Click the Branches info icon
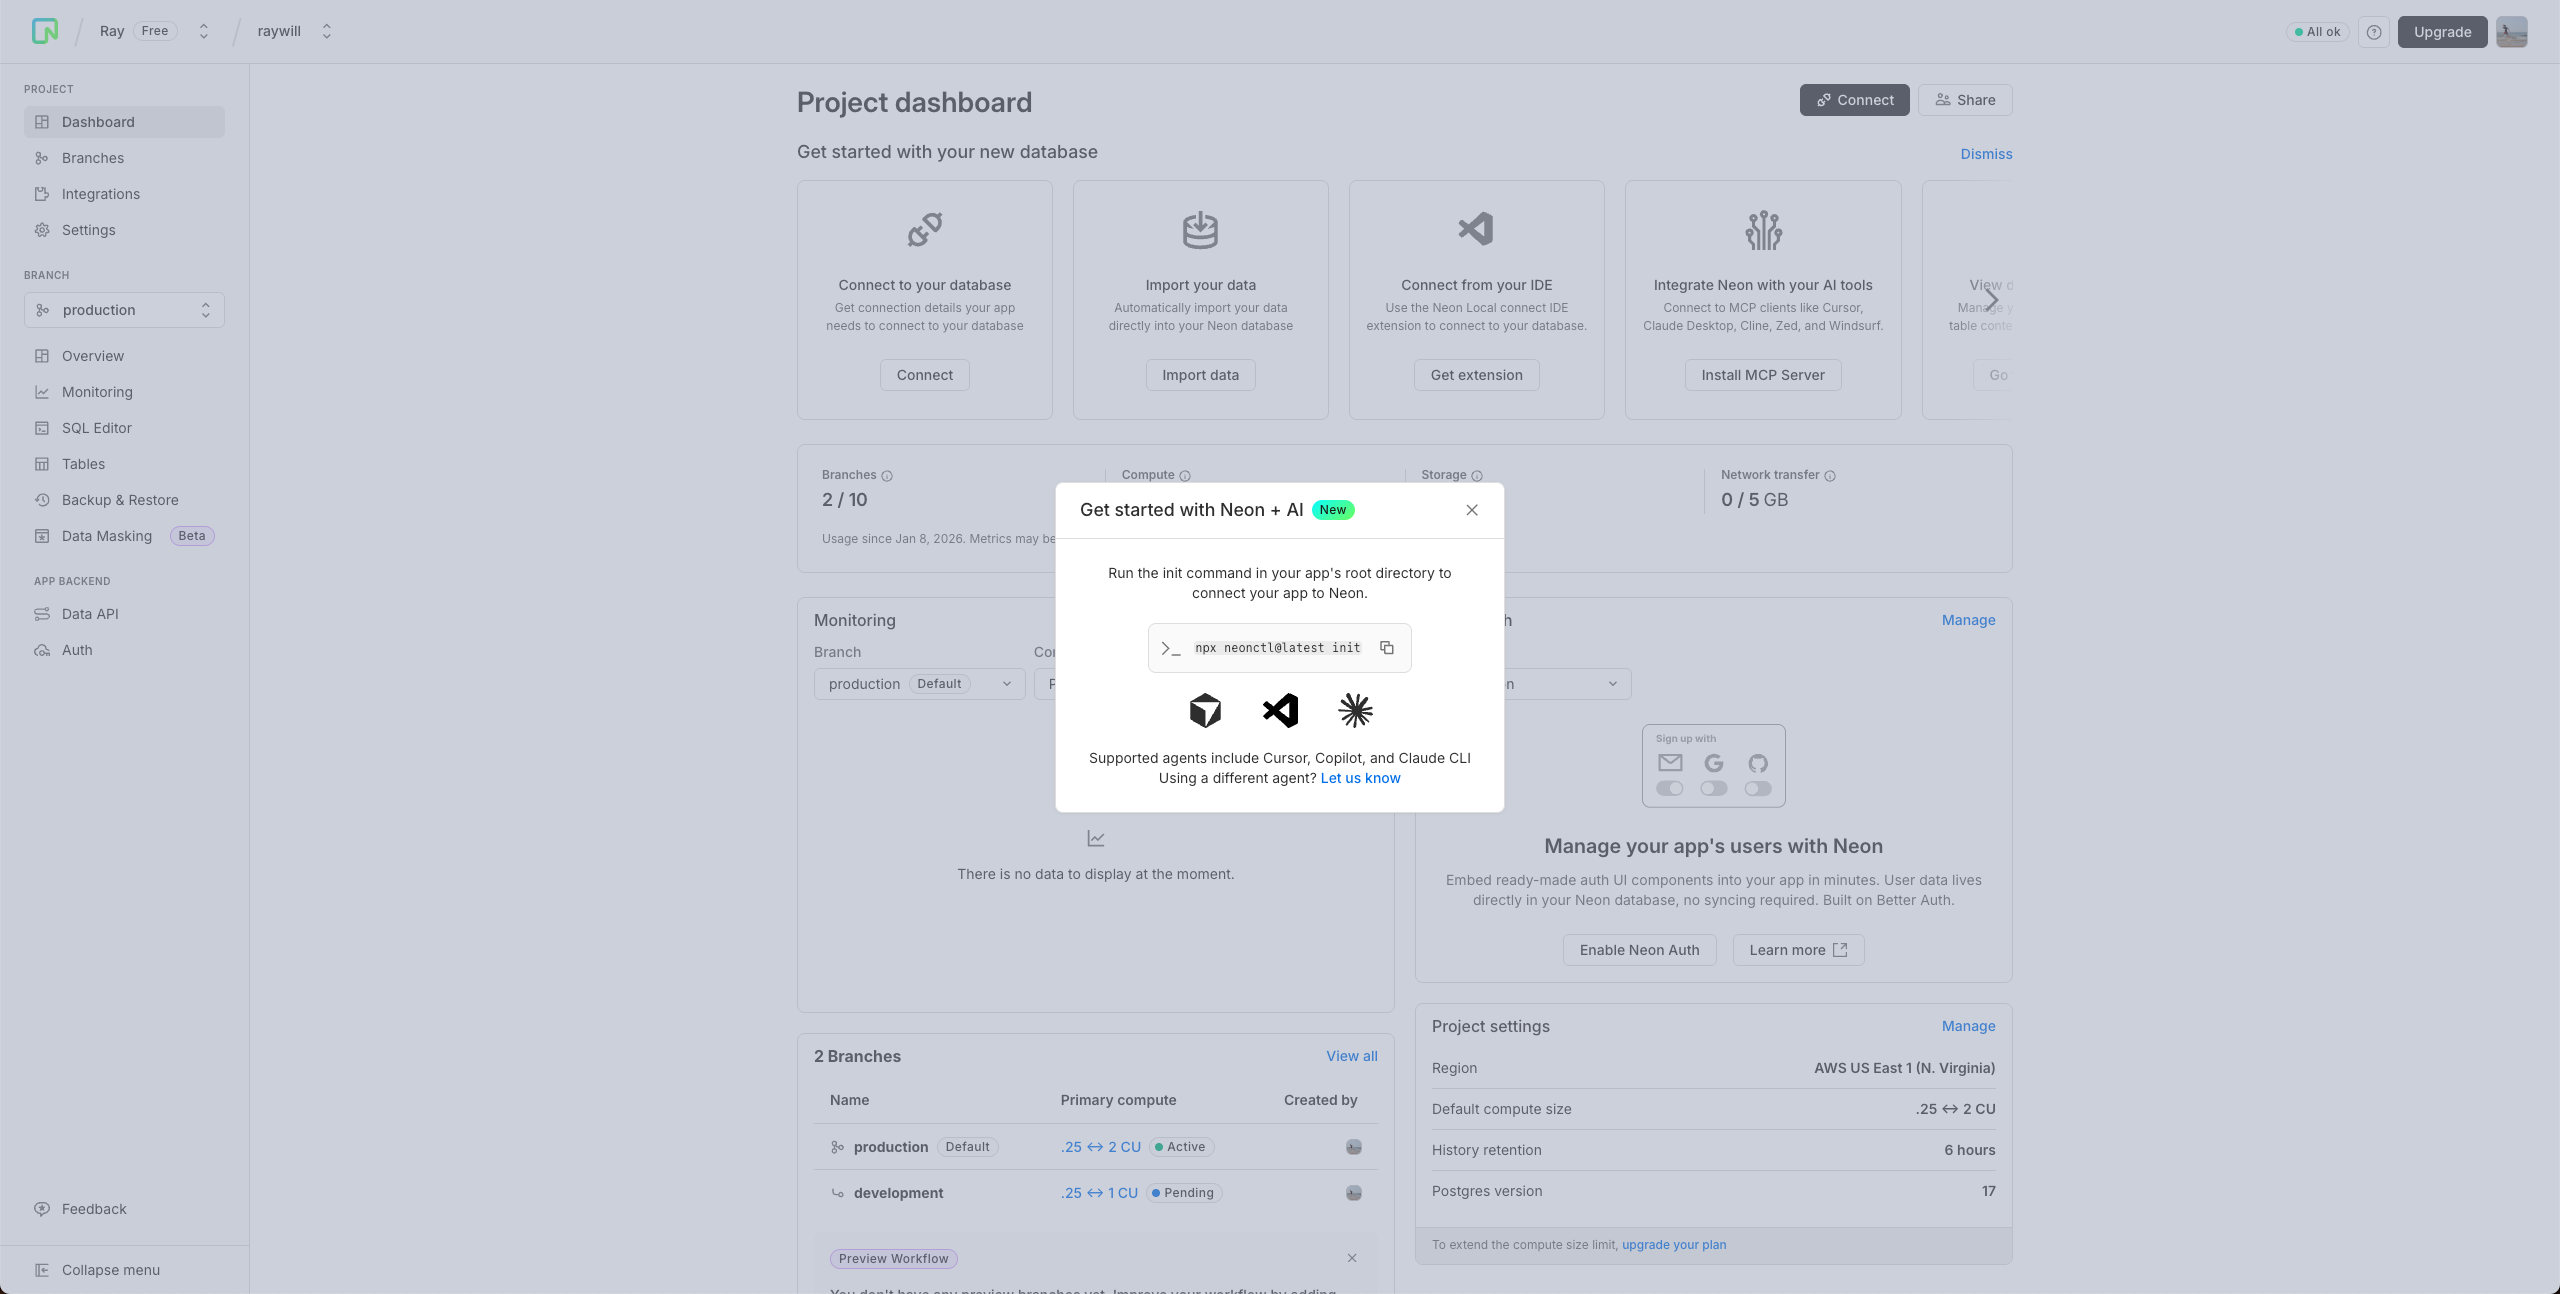The height and width of the screenshot is (1294, 2560). [887, 476]
